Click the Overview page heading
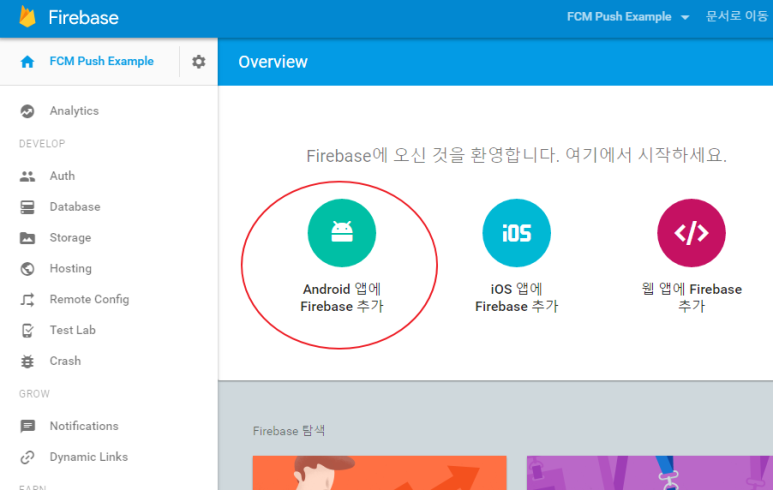Screen dimensions: 773x490 pyautogui.click(x=273, y=62)
